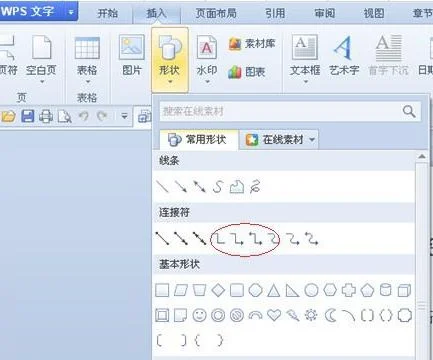Insert the Right Triangle shape

[292, 290]
